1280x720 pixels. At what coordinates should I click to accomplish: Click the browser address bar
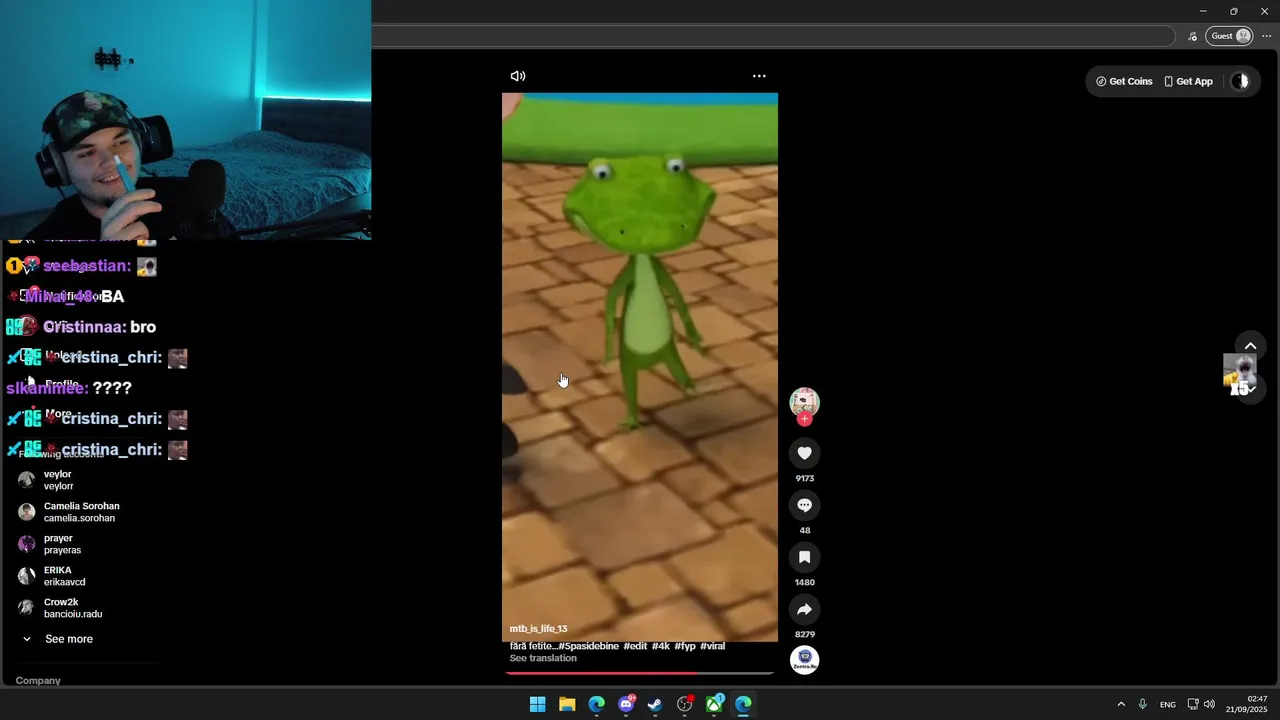pyautogui.click(x=772, y=36)
